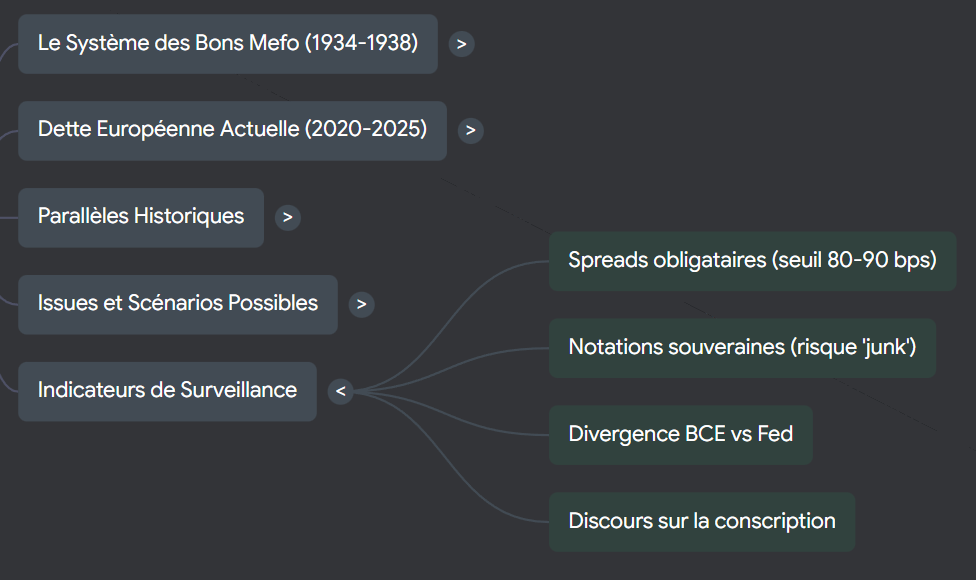This screenshot has height=580, width=976.
Task: Select Le Système des Bons Mefo node
Action: pyautogui.click(x=228, y=44)
